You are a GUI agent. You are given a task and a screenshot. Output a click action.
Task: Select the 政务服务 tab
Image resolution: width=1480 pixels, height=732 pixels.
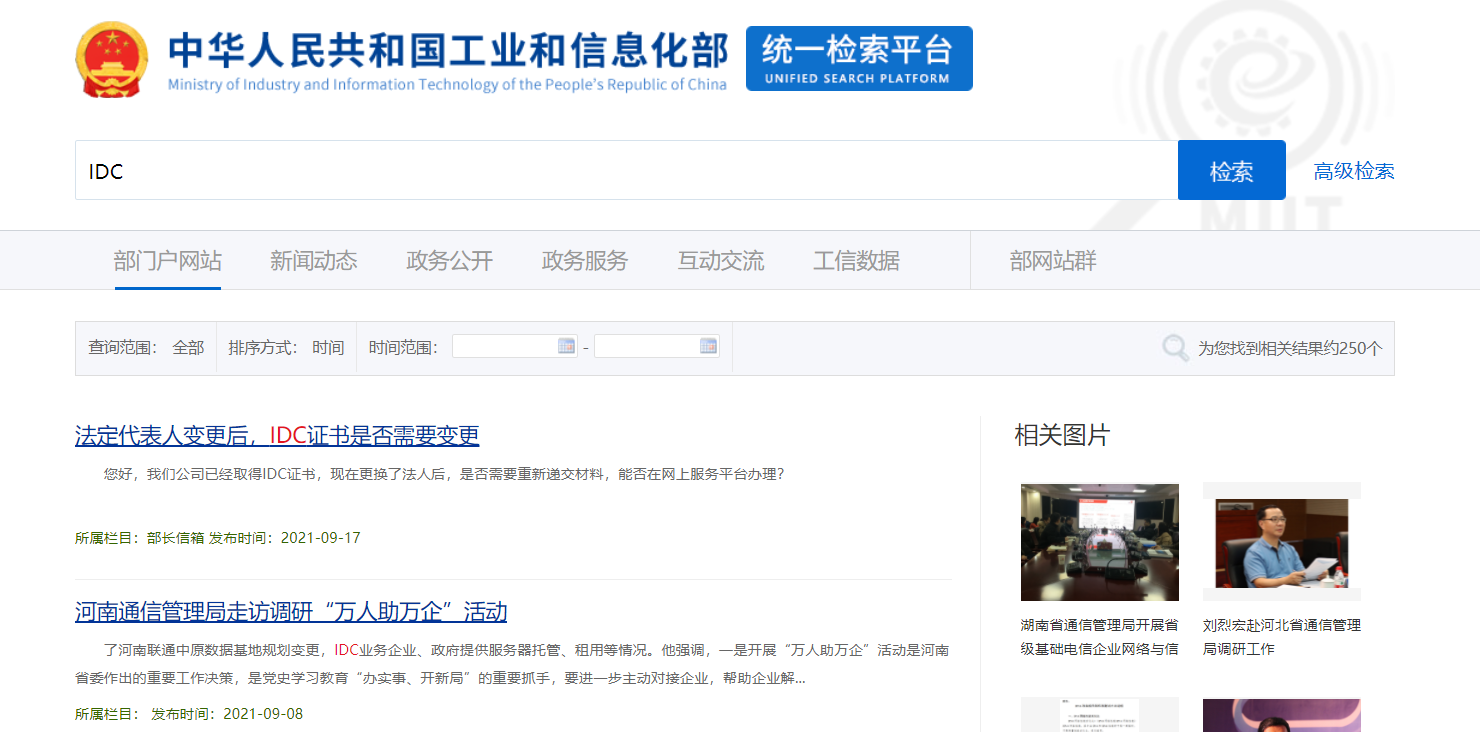[x=585, y=261]
